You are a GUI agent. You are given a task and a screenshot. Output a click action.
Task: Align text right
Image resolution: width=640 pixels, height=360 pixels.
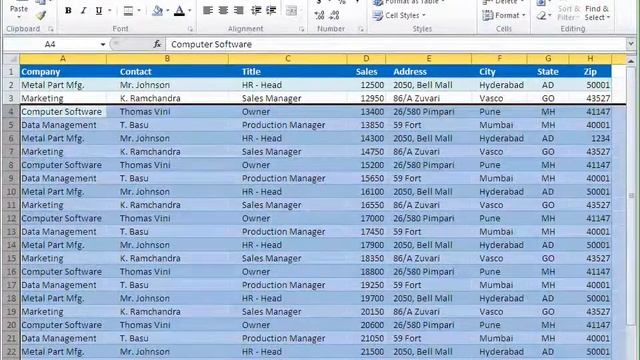coord(238,11)
